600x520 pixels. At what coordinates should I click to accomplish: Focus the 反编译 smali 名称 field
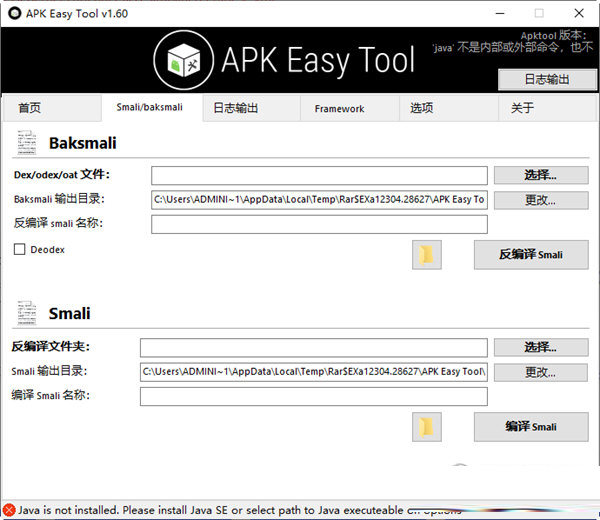[x=320, y=224]
